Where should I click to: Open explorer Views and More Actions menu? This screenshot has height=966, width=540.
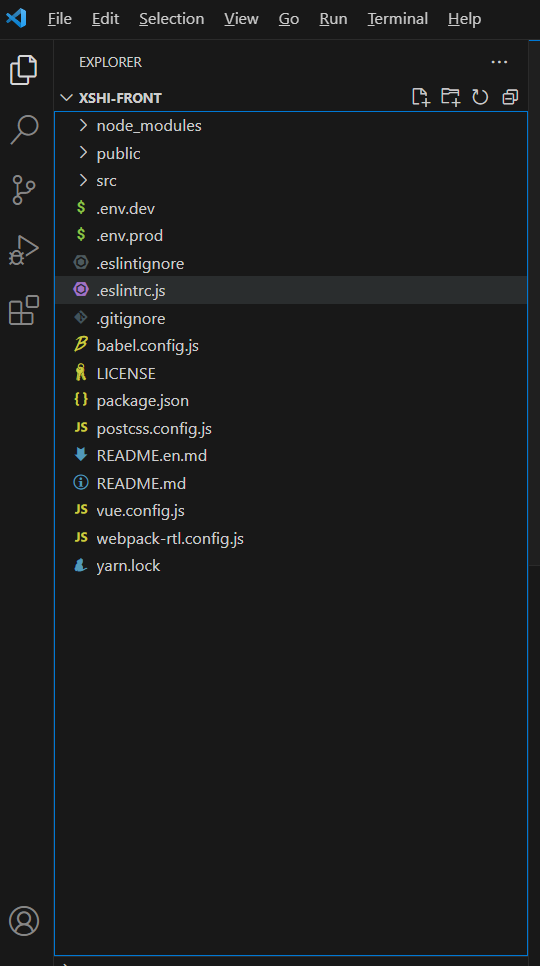pyautogui.click(x=499, y=62)
